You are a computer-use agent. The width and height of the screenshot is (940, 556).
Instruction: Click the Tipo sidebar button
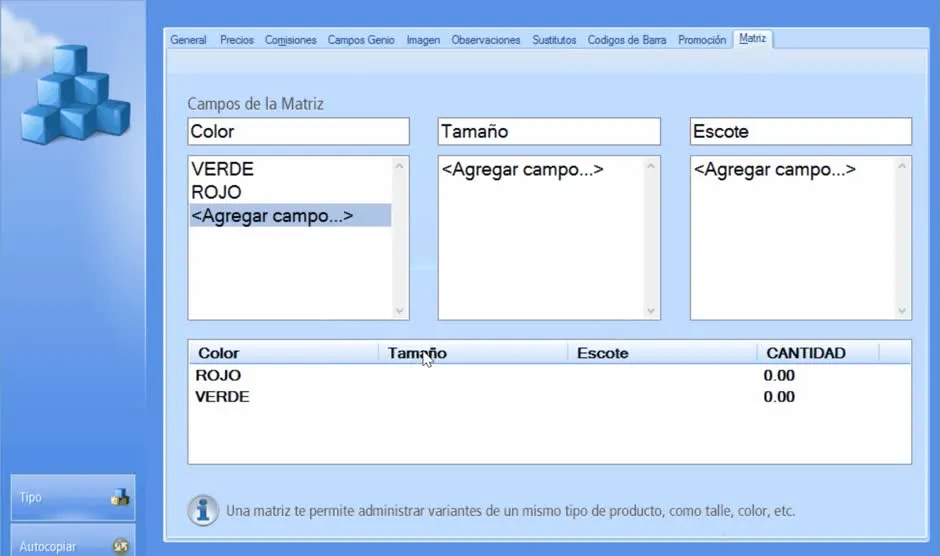tap(73, 497)
